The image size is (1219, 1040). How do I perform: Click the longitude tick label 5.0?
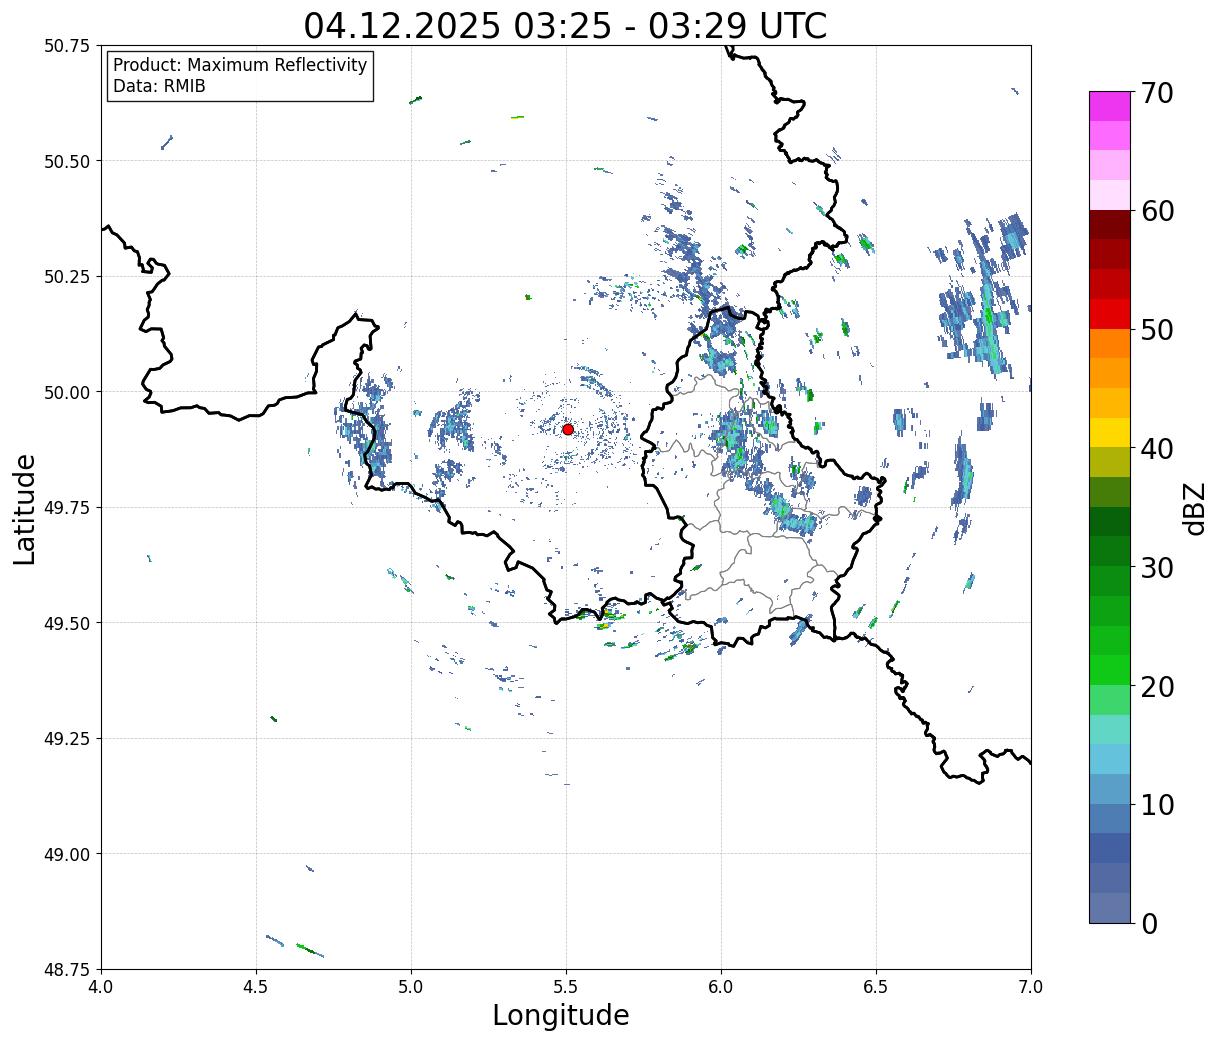[411, 987]
